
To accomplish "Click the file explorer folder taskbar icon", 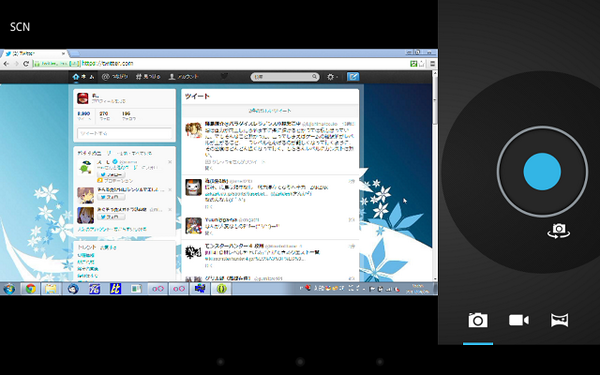I will [51, 289].
